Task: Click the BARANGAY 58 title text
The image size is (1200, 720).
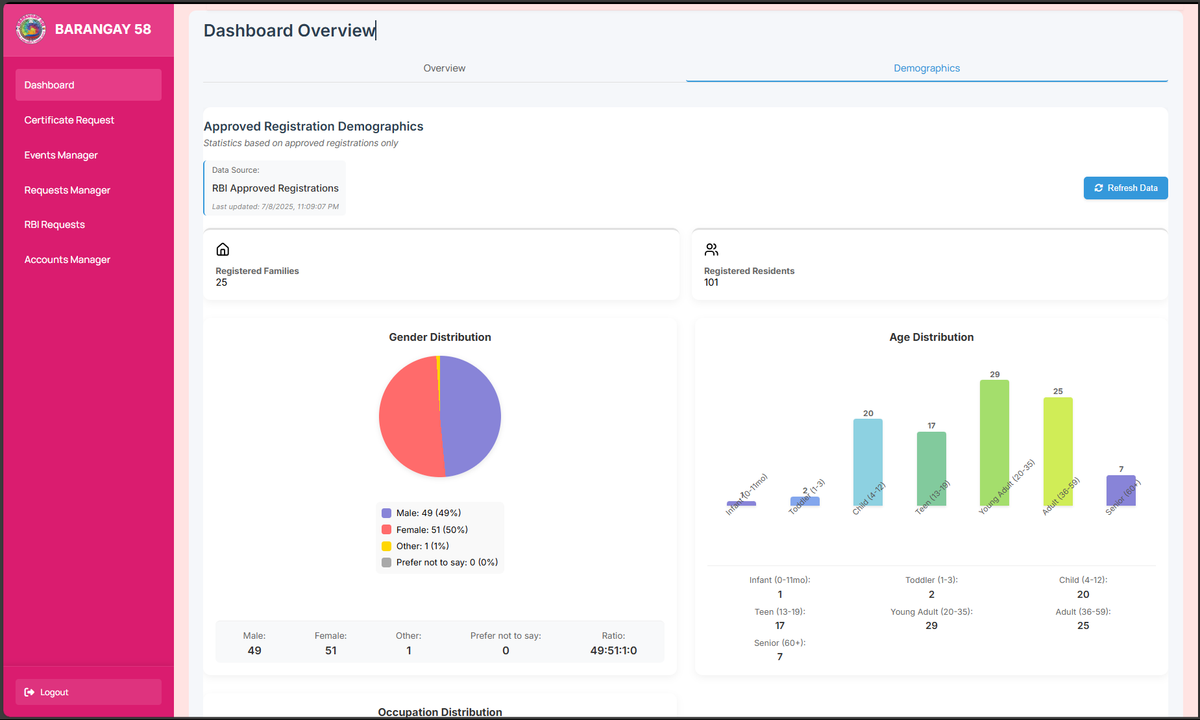Action: point(103,29)
